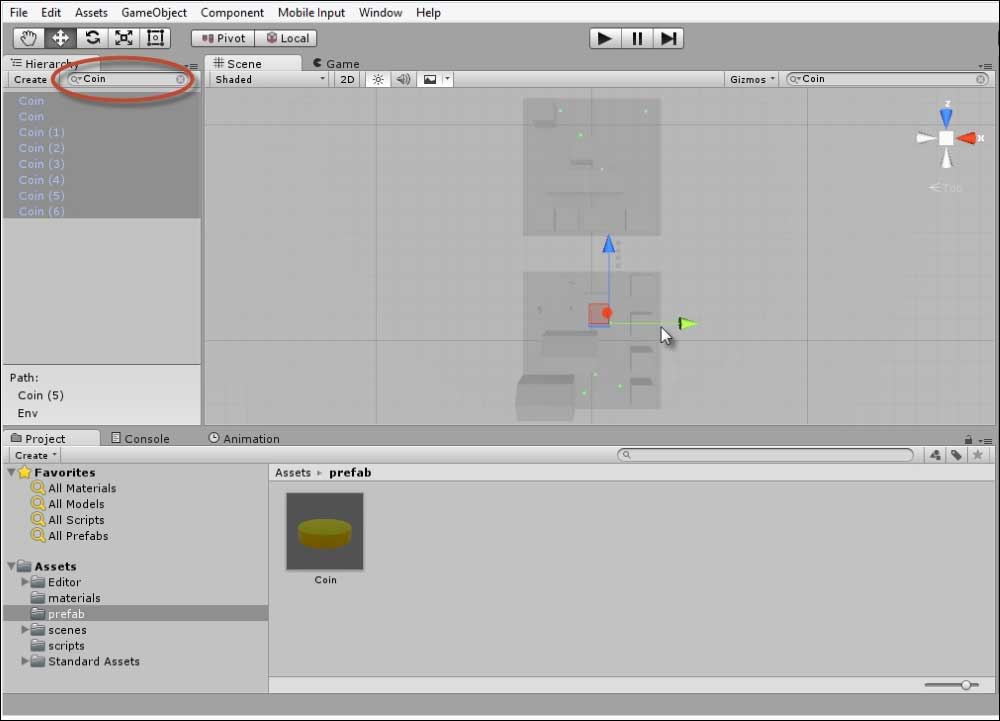Viewport: 1000px width, 721px height.
Task: Open Project Create dropdown
Action: [x=35, y=455]
